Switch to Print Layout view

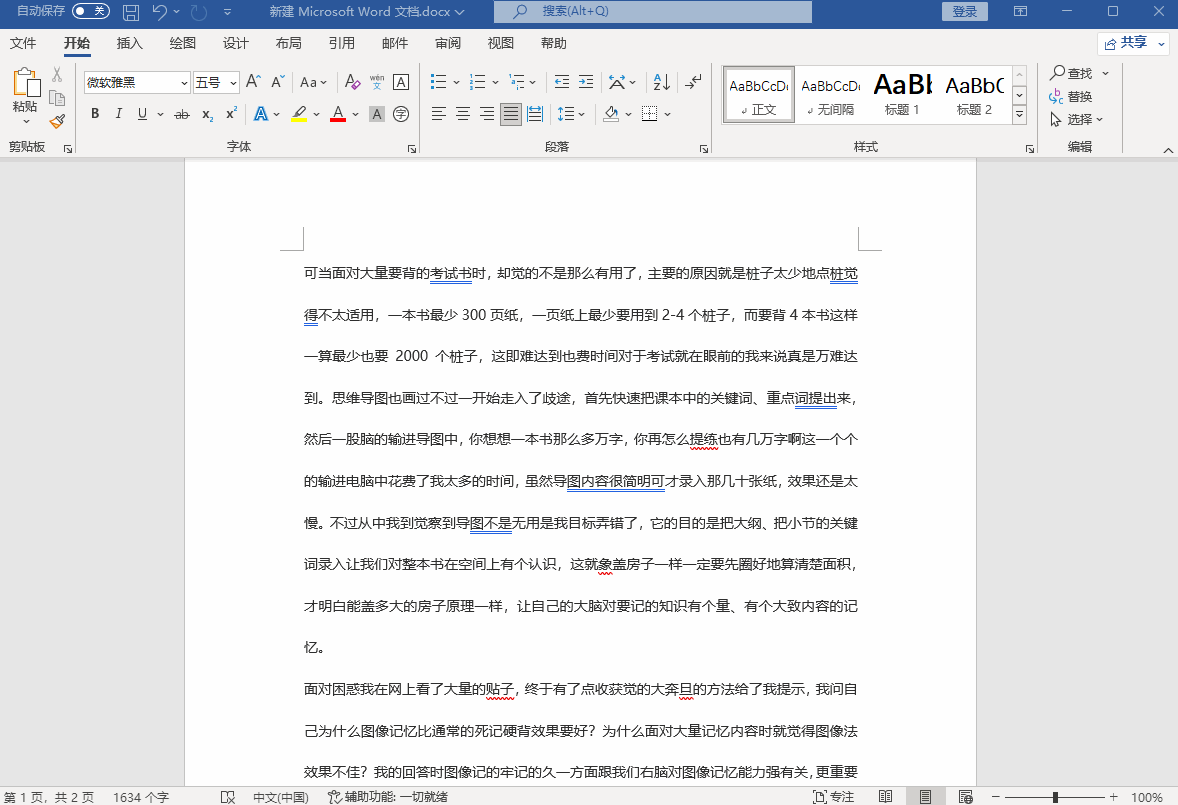[926, 797]
